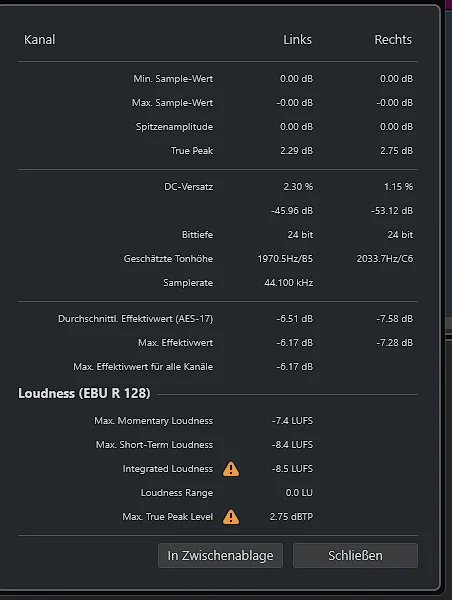Click the DC-Versatz label
452x600 pixels.
click(188, 187)
